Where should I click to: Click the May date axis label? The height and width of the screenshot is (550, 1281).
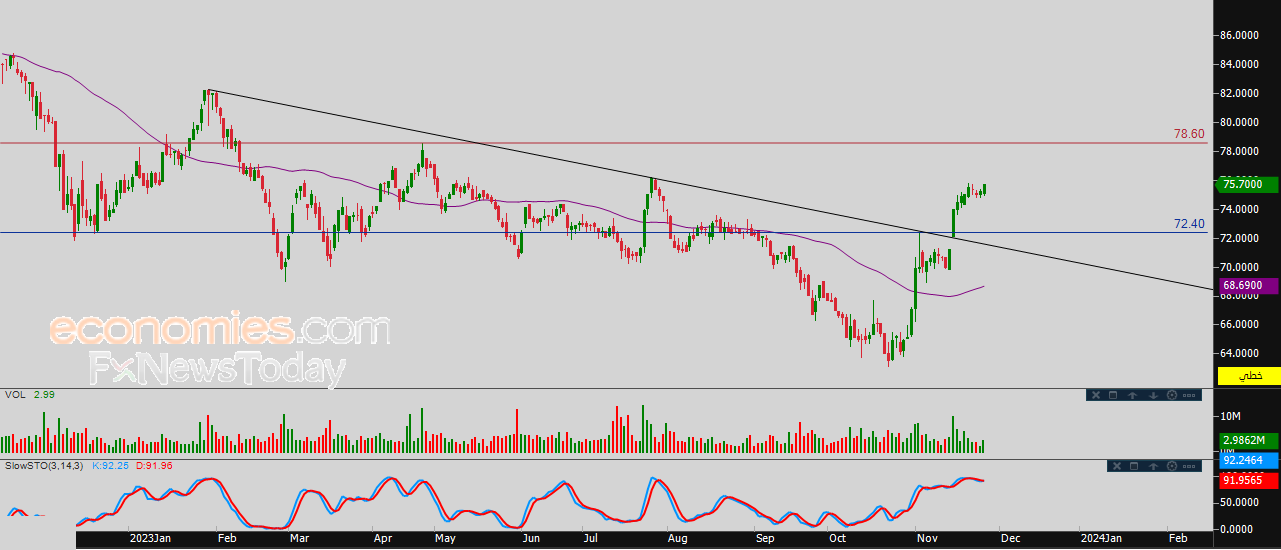point(445,538)
